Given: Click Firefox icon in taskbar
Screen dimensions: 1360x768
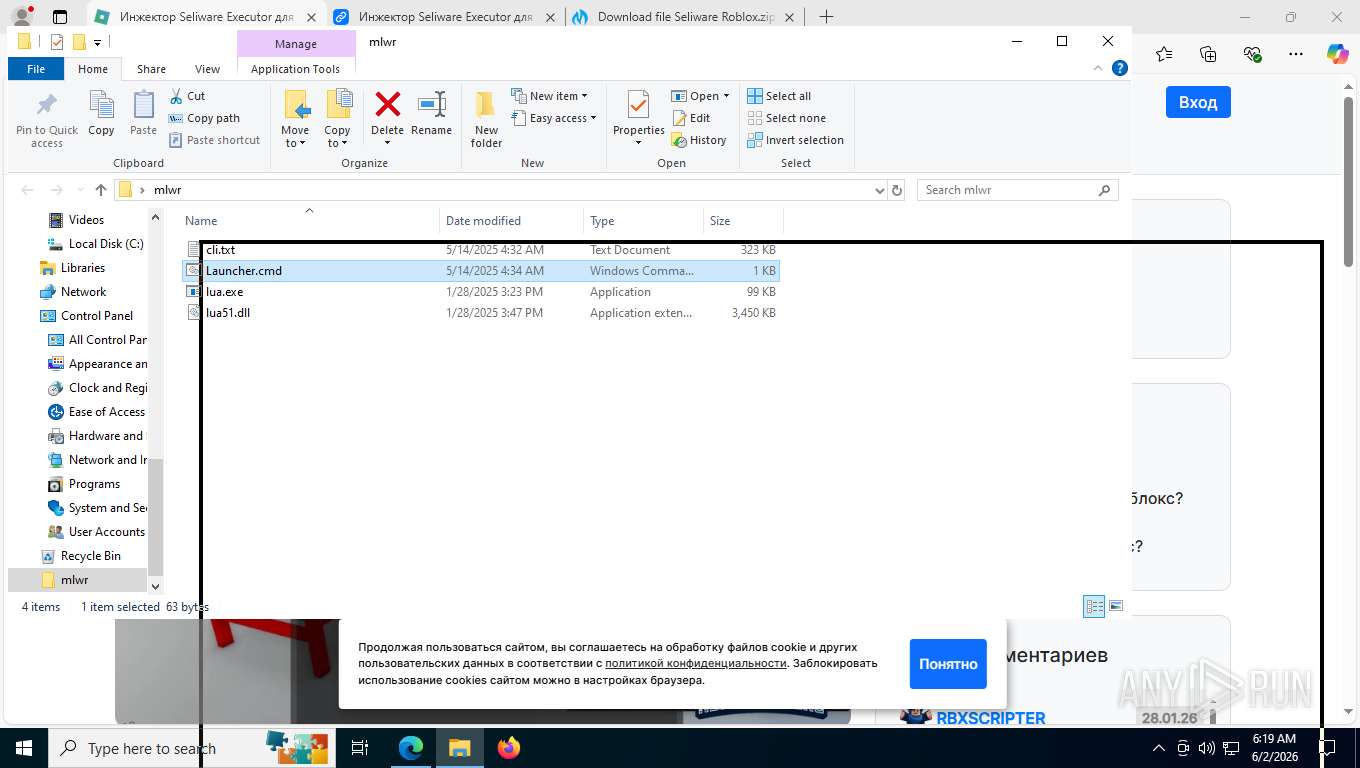Looking at the screenshot, I should [x=509, y=748].
